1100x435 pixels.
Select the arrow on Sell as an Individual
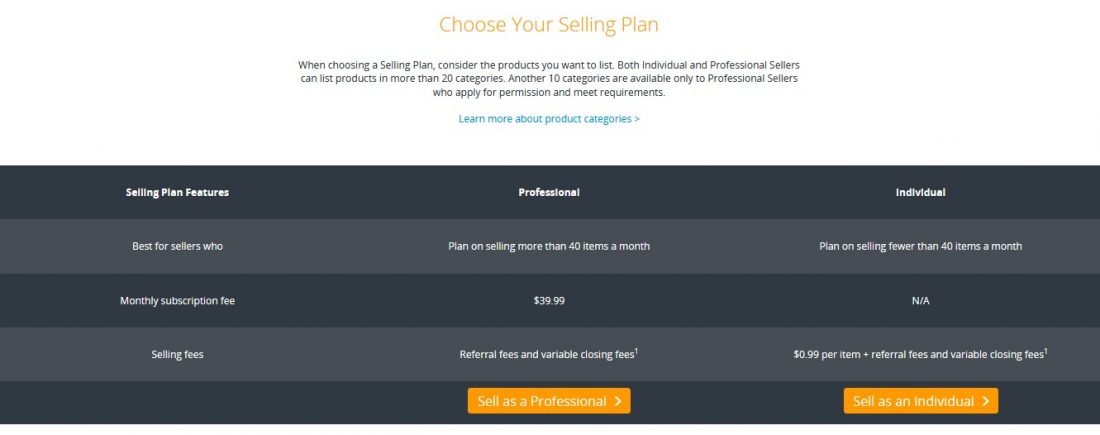[x=986, y=401]
